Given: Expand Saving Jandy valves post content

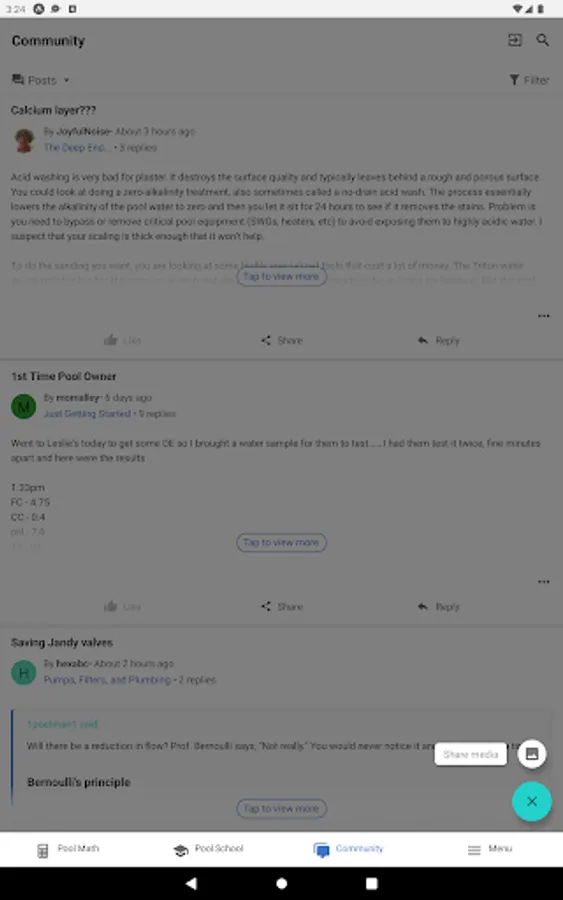Looking at the screenshot, I should coord(281,809).
